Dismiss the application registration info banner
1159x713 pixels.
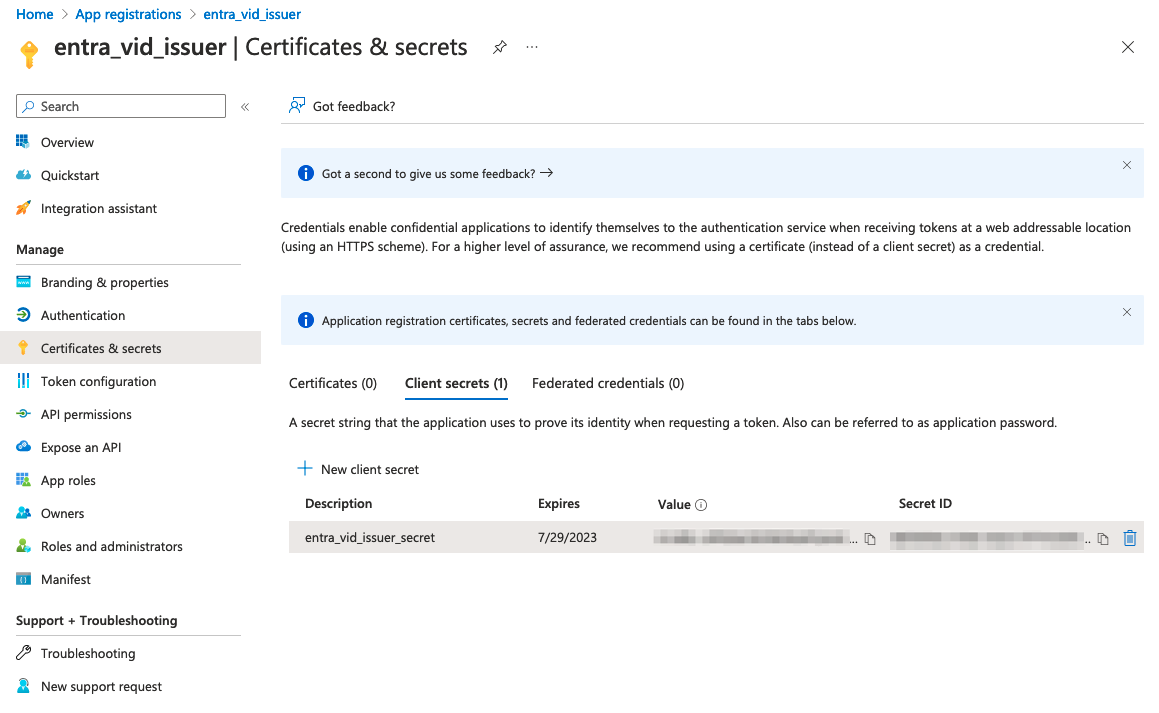(x=1127, y=312)
